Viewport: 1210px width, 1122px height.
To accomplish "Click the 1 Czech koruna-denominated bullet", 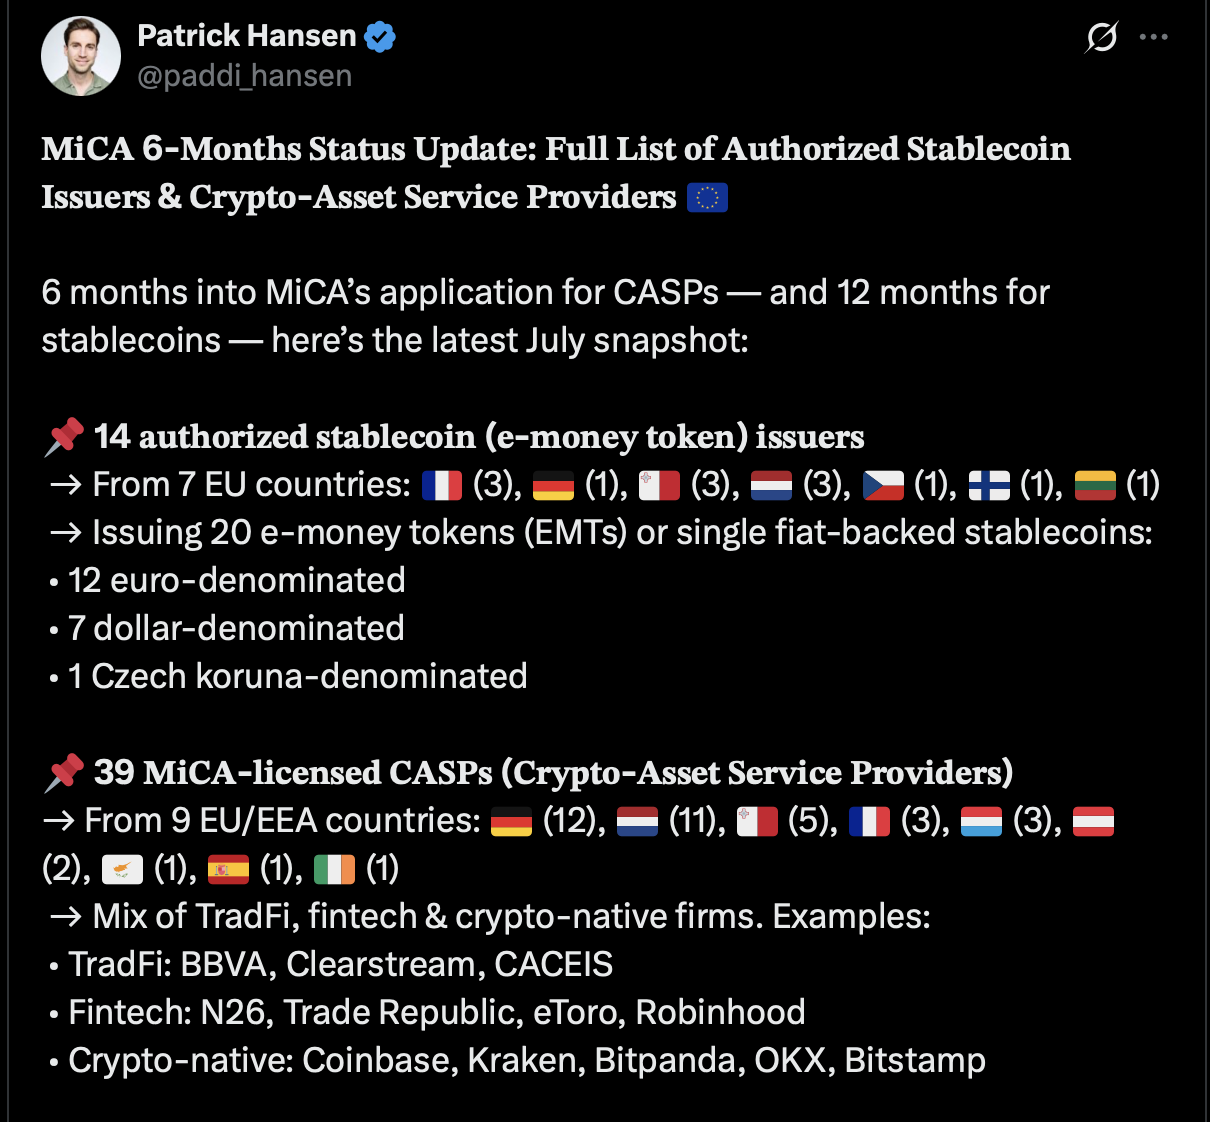I will tap(288, 677).
